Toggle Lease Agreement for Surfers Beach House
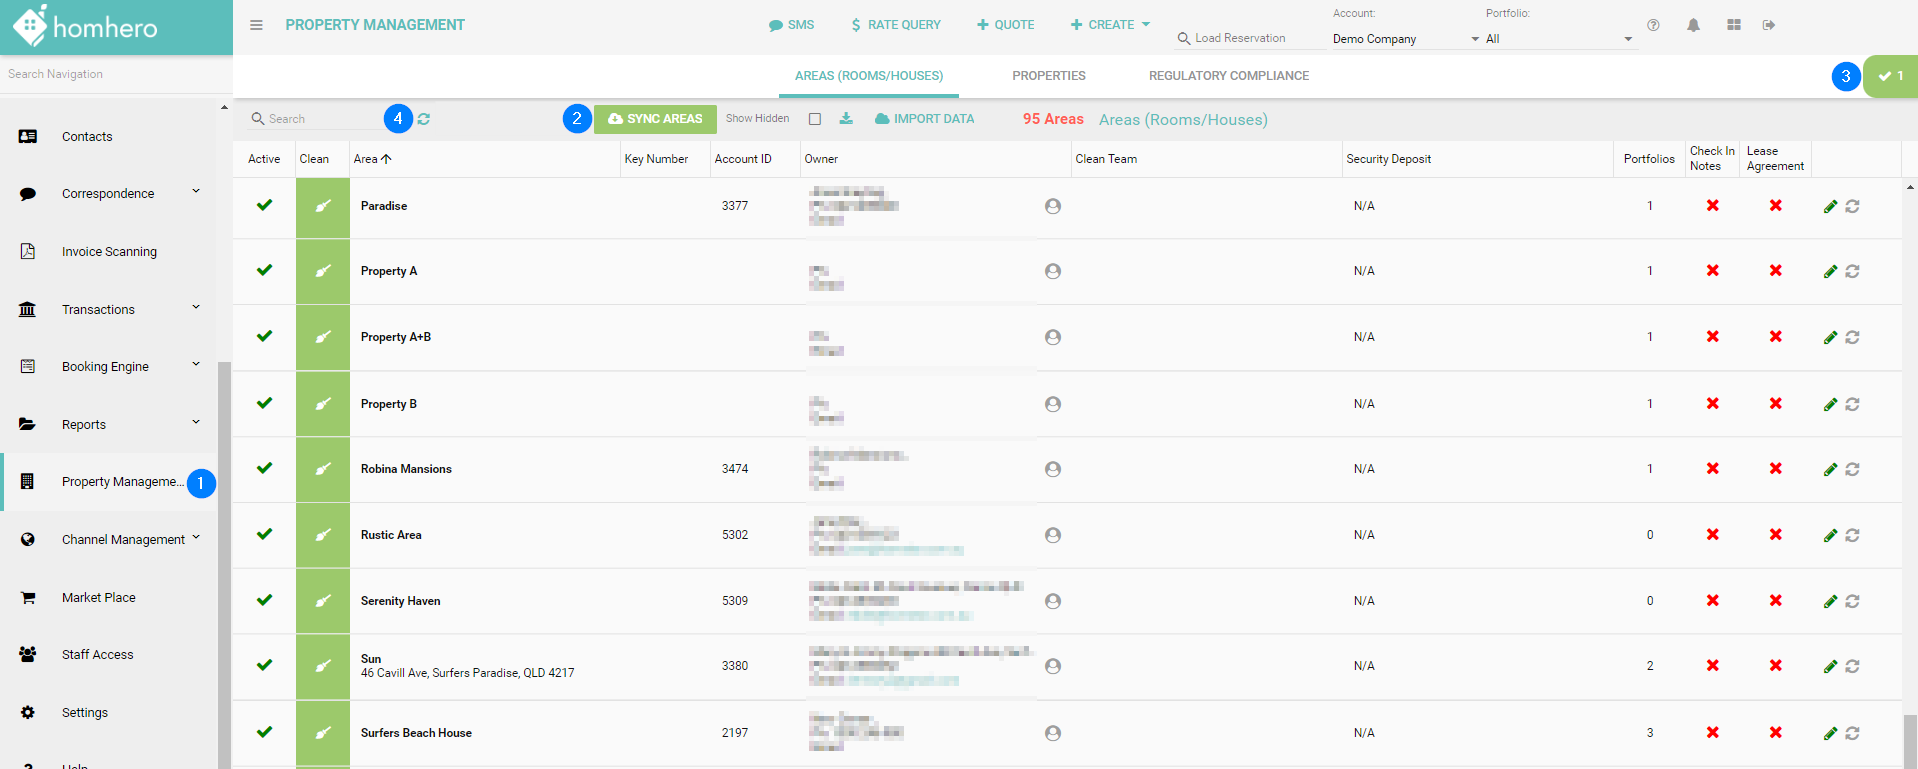Screen dimensions: 1918x769 tap(1775, 733)
